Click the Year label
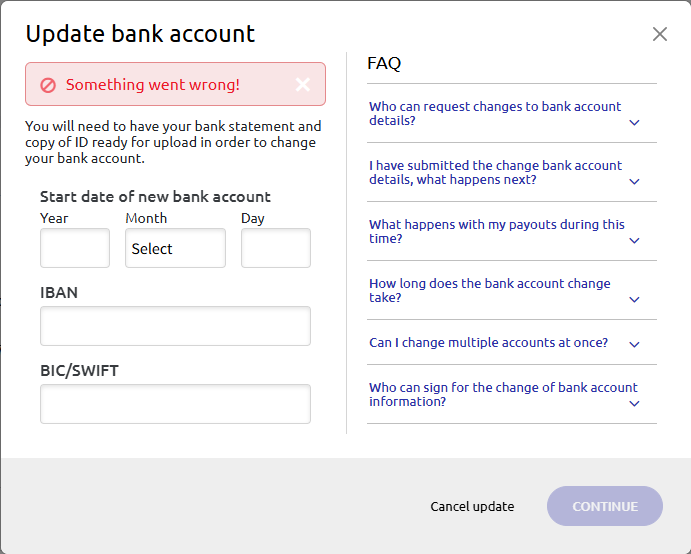The image size is (691, 554). click(x=54, y=218)
